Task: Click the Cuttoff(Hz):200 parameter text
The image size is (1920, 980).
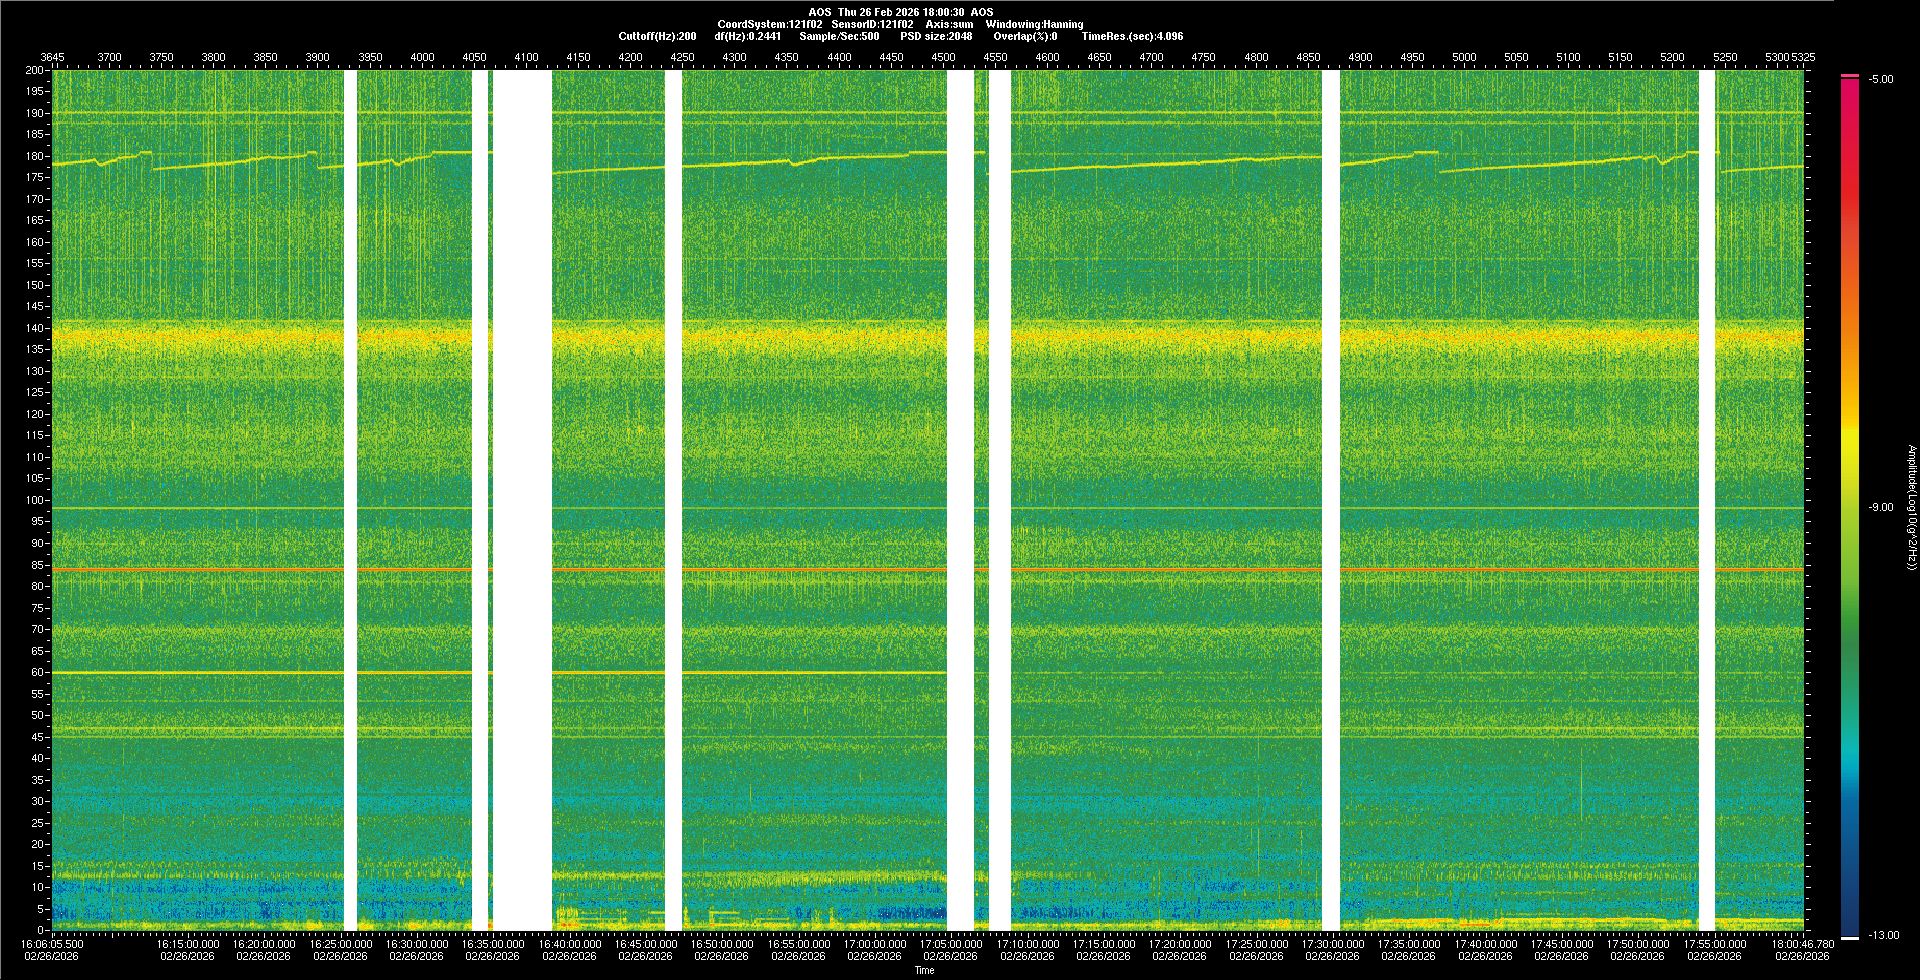Action: (x=657, y=36)
